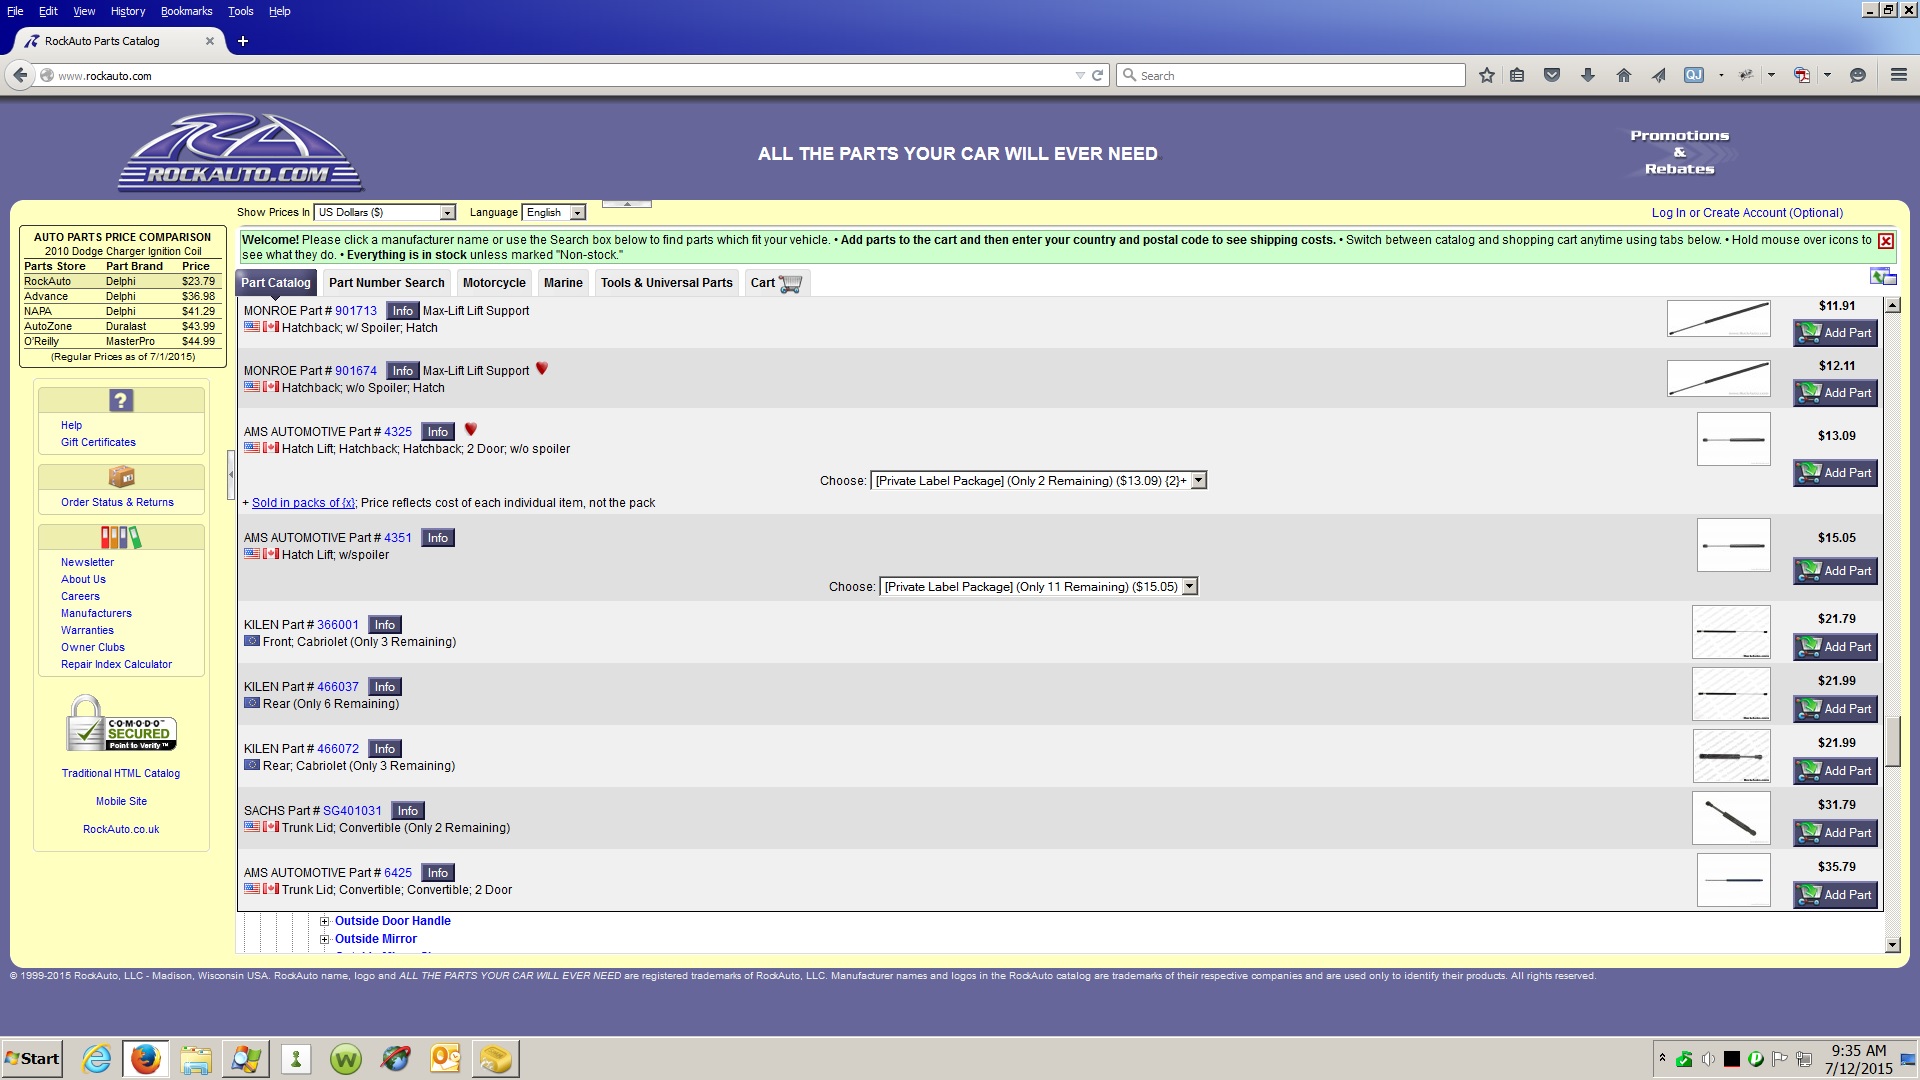Open Info for AMS Automotive 6425
Viewport: 1920px width, 1080px height.
[x=438, y=873]
